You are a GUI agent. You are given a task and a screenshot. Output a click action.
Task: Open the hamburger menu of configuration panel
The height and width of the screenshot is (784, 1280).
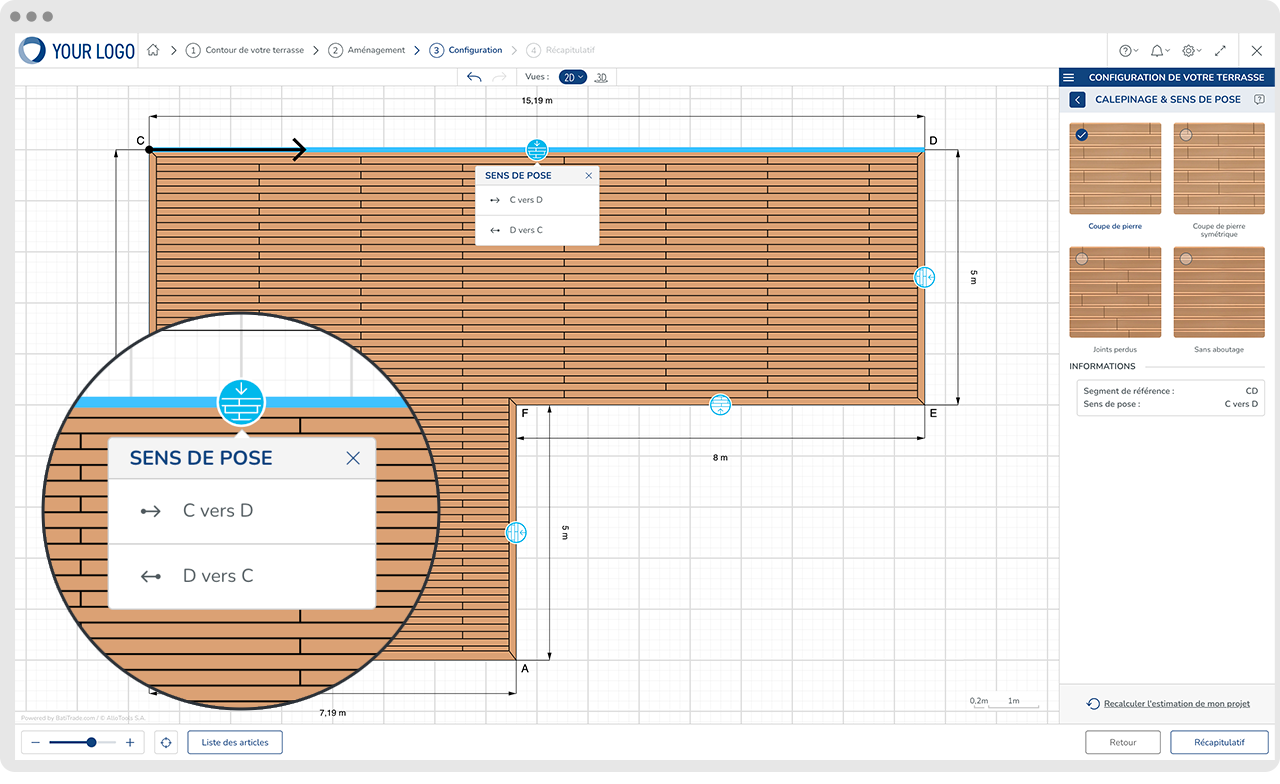coord(1068,77)
